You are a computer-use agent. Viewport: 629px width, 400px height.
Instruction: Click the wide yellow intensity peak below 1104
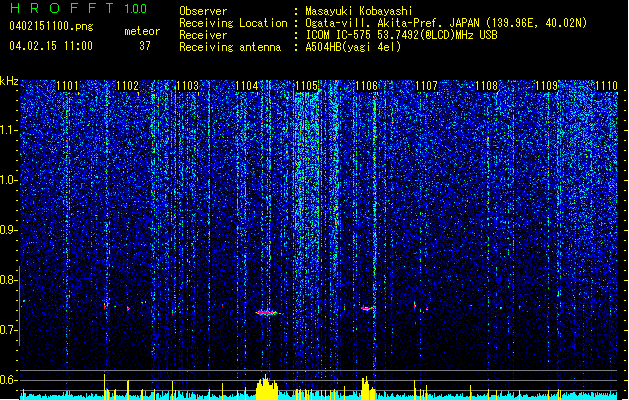pyautogui.click(x=267, y=388)
